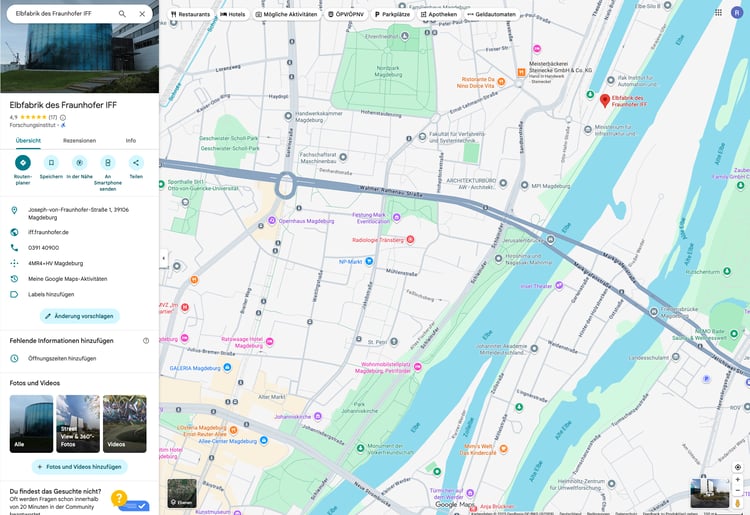Screen dimensions: 750x515
Task: Open the Routenplaner directions icon
Action: tap(22, 163)
